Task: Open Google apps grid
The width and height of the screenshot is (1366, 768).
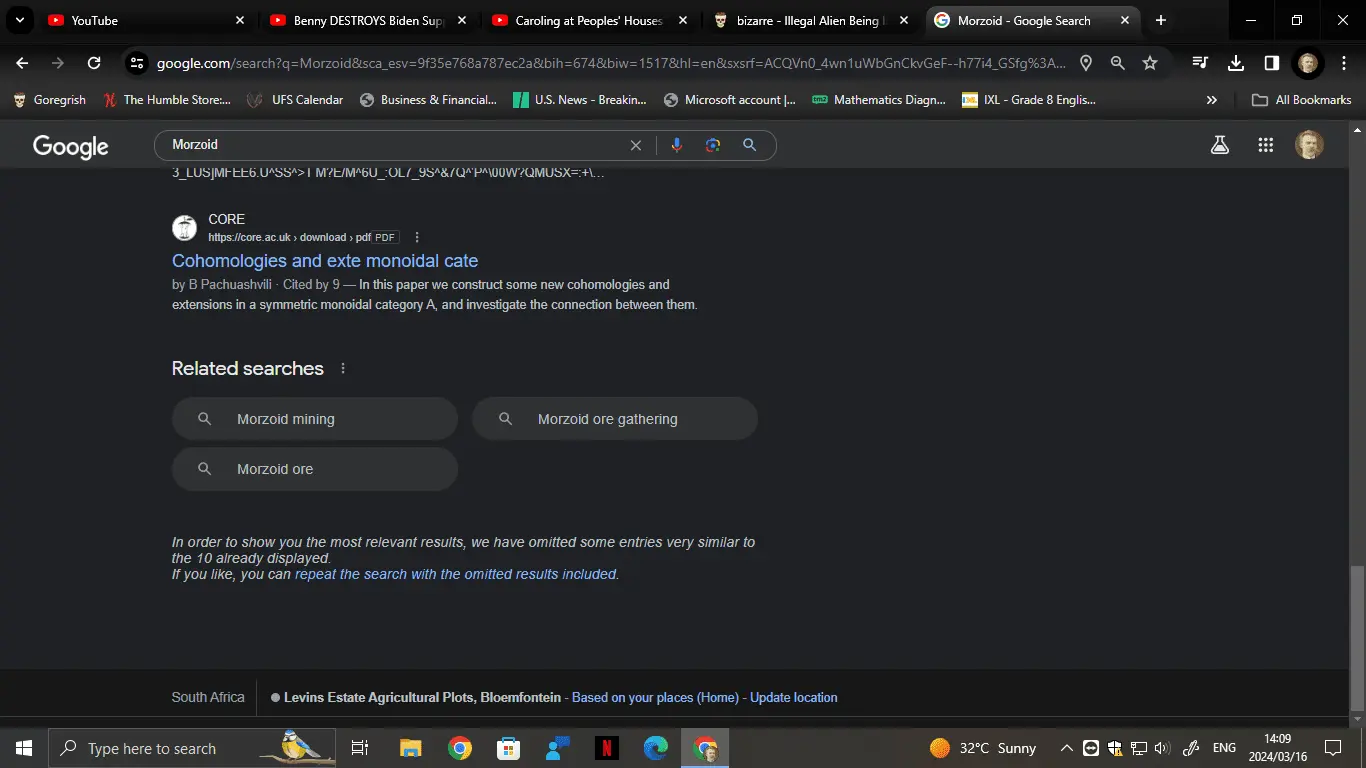Action: click(1266, 145)
